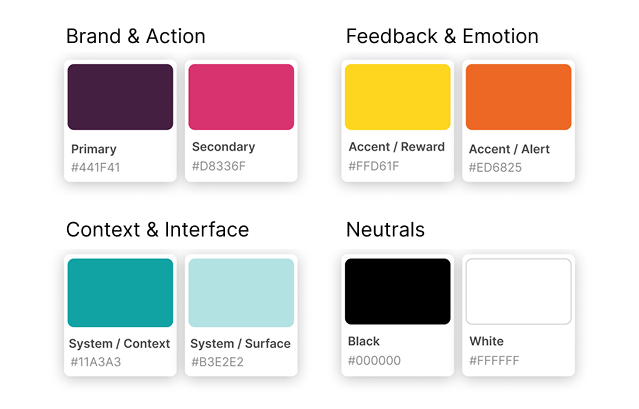The height and width of the screenshot is (409, 639).
Task: Pick the yellow Accent / Reward swatch
Action: (397, 97)
